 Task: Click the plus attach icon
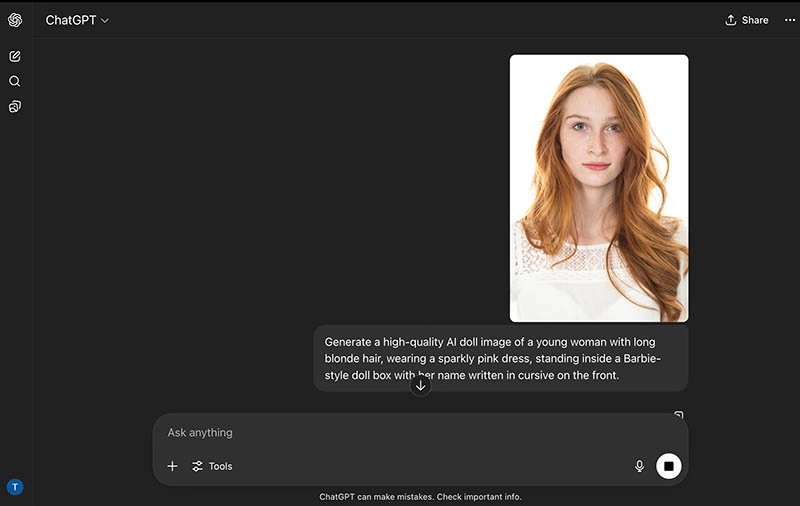tap(172, 466)
